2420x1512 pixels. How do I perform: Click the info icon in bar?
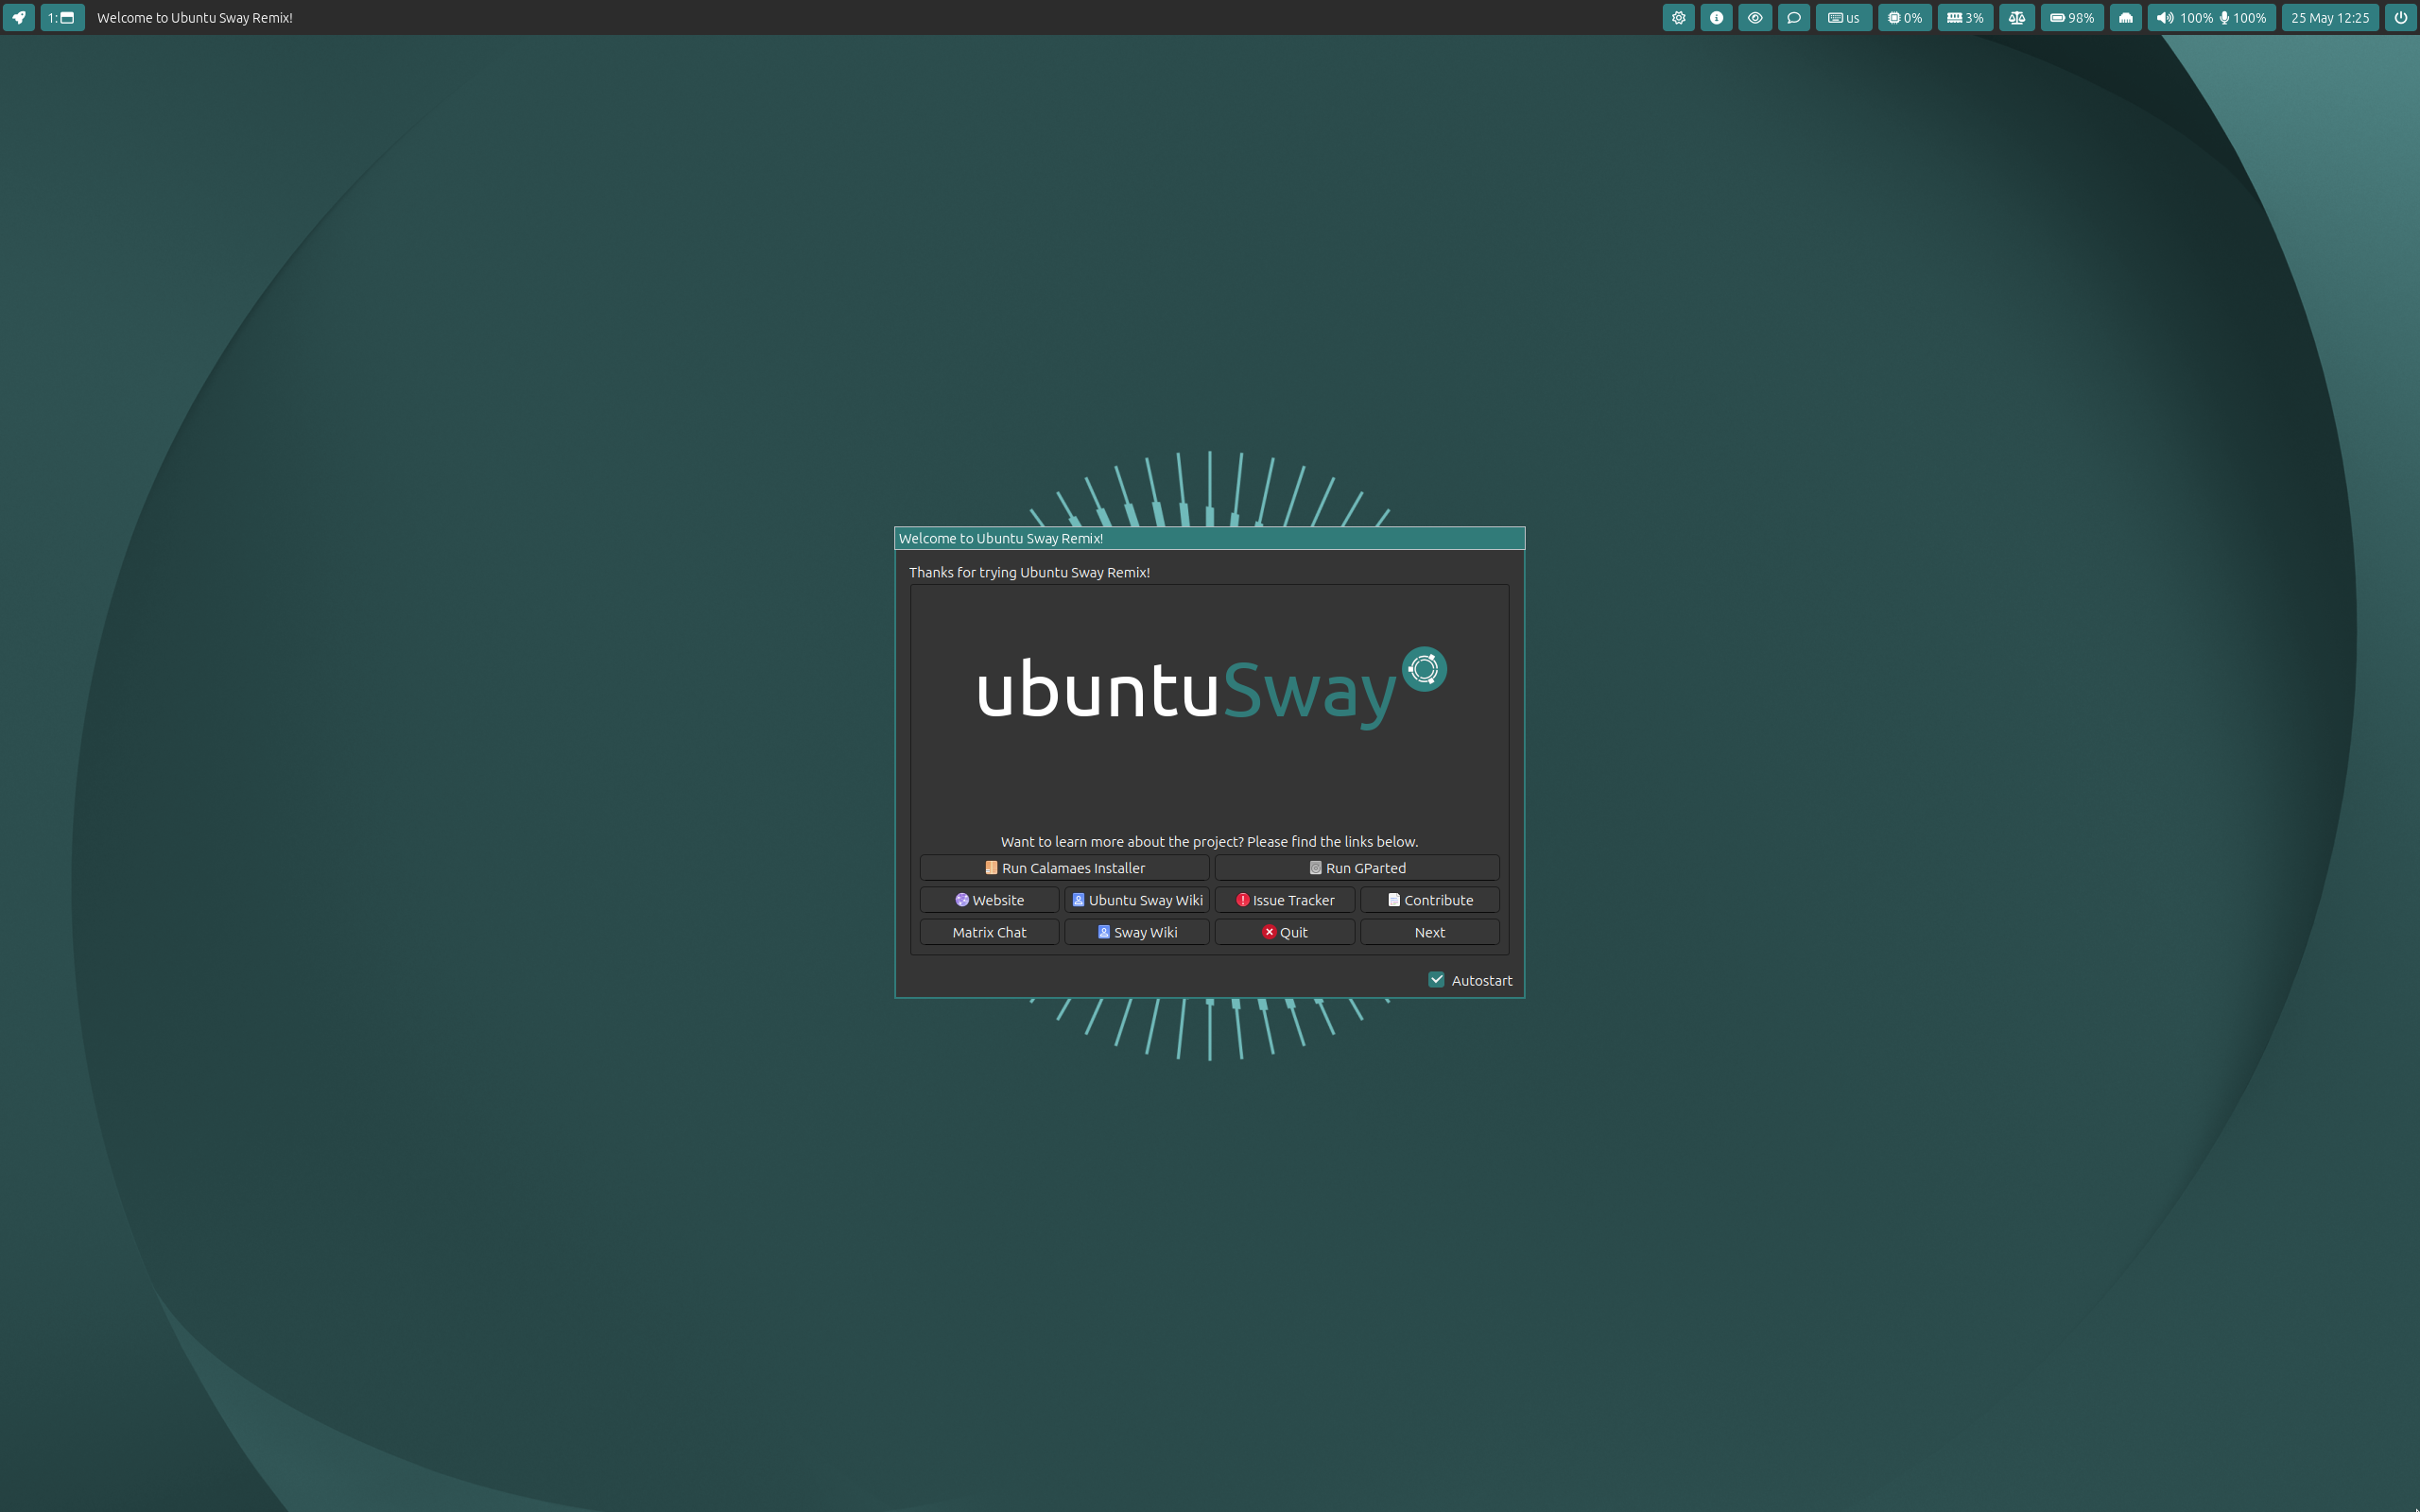tap(1716, 17)
